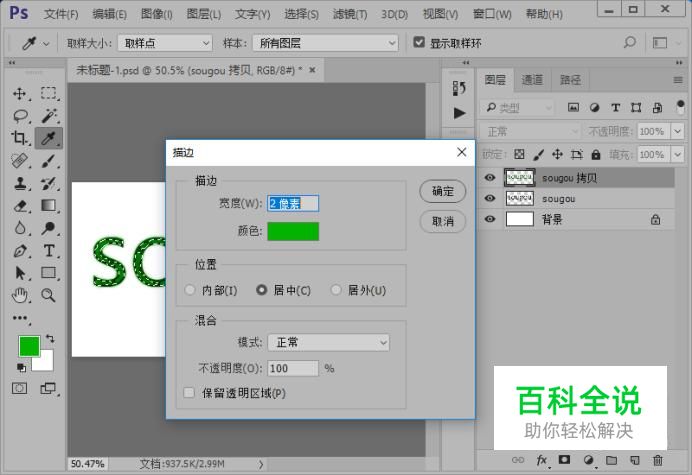The height and width of the screenshot is (475, 692).
Task: Swap foreground and background colors
Action: (x=50, y=339)
